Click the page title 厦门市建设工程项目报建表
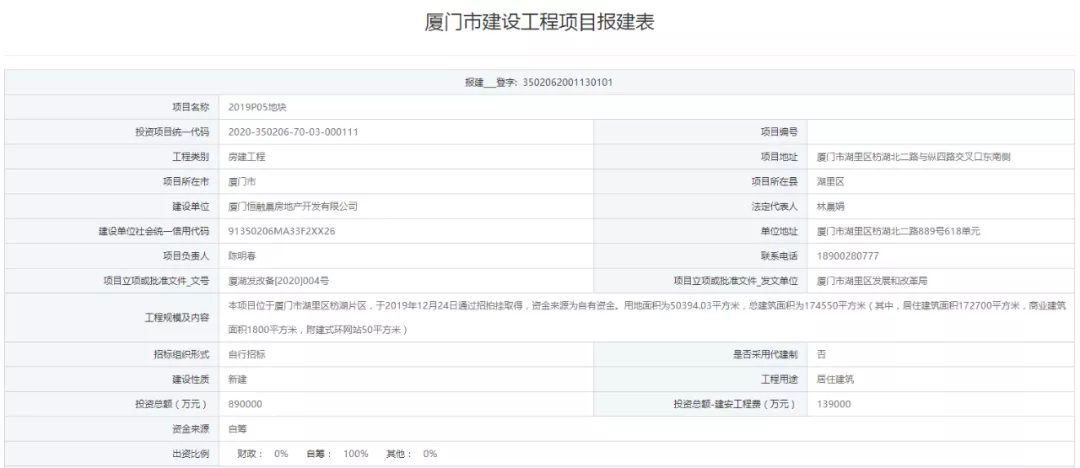The image size is (1080, 468). [x=539, y=22]
